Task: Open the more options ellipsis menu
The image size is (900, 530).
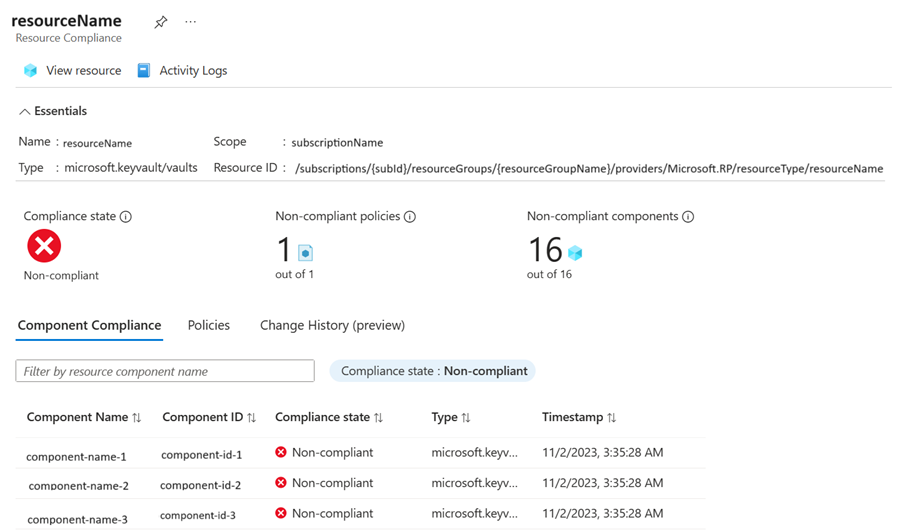Action: pos(190,22)
